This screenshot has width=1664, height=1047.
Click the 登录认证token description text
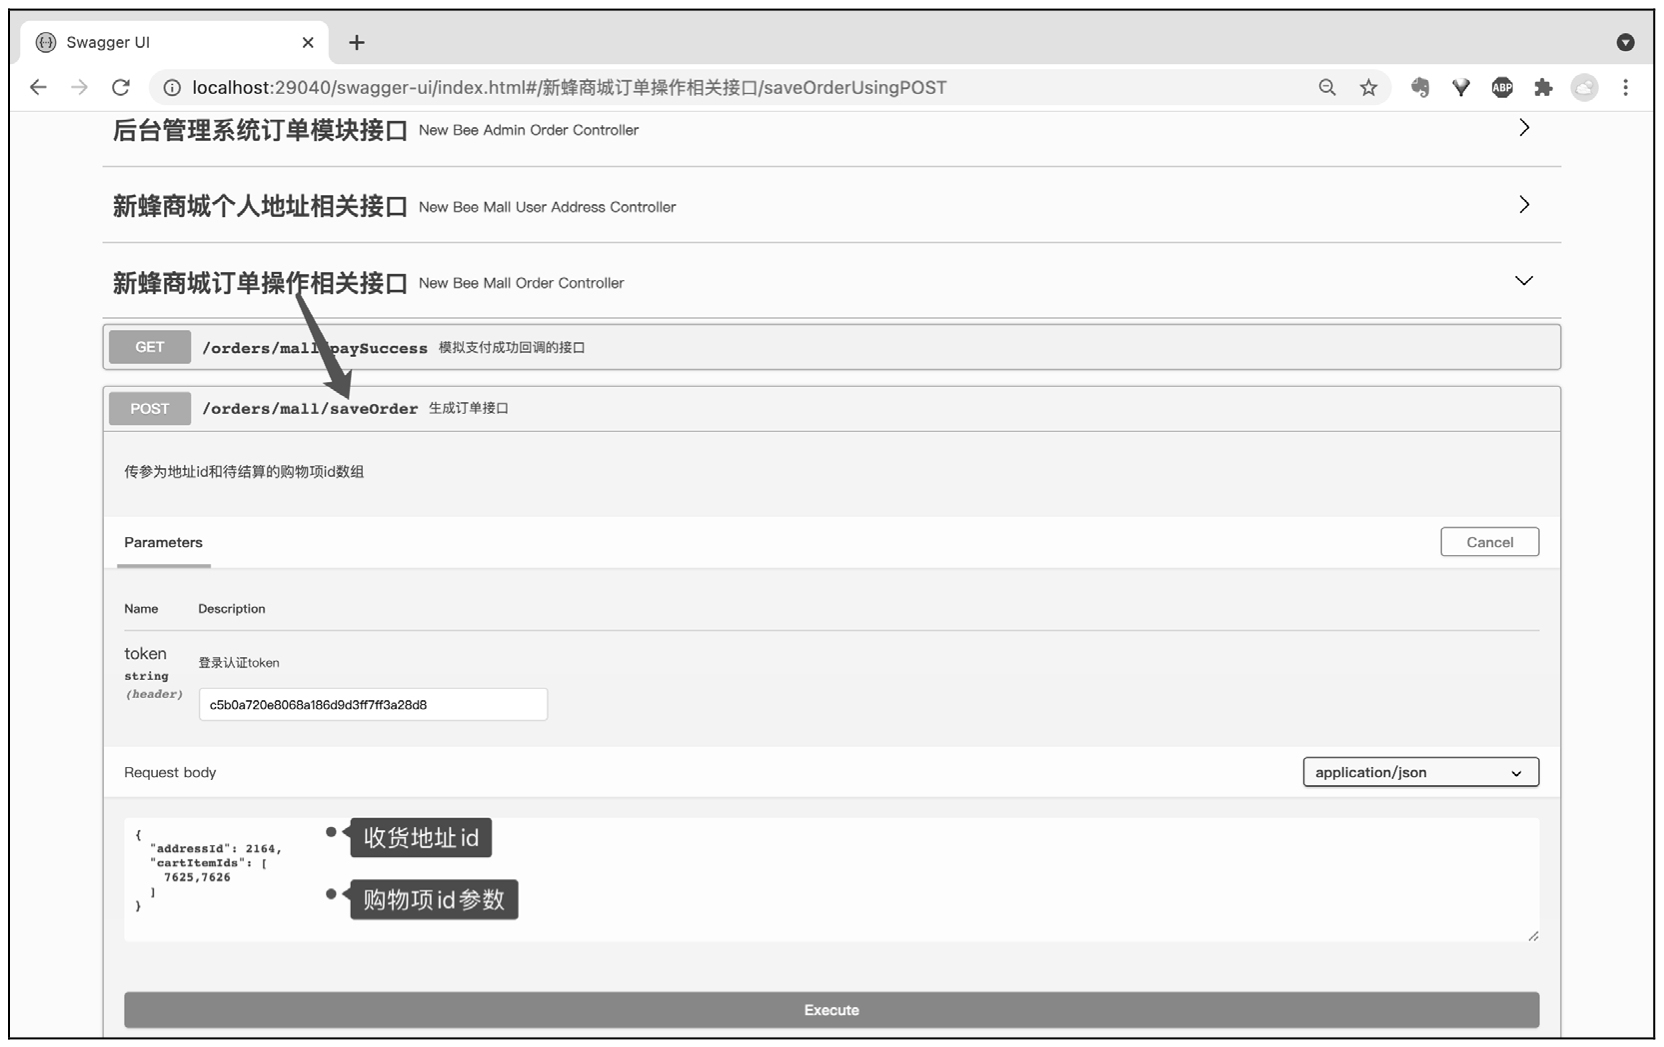click(x=239, y=662)
